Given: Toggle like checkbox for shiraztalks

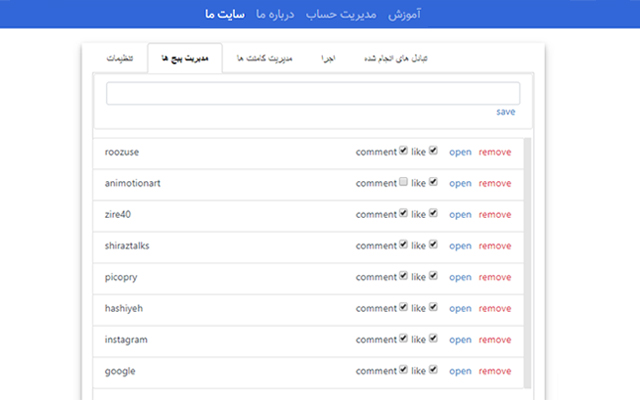Looking at the screenshot, I should 433,245.
